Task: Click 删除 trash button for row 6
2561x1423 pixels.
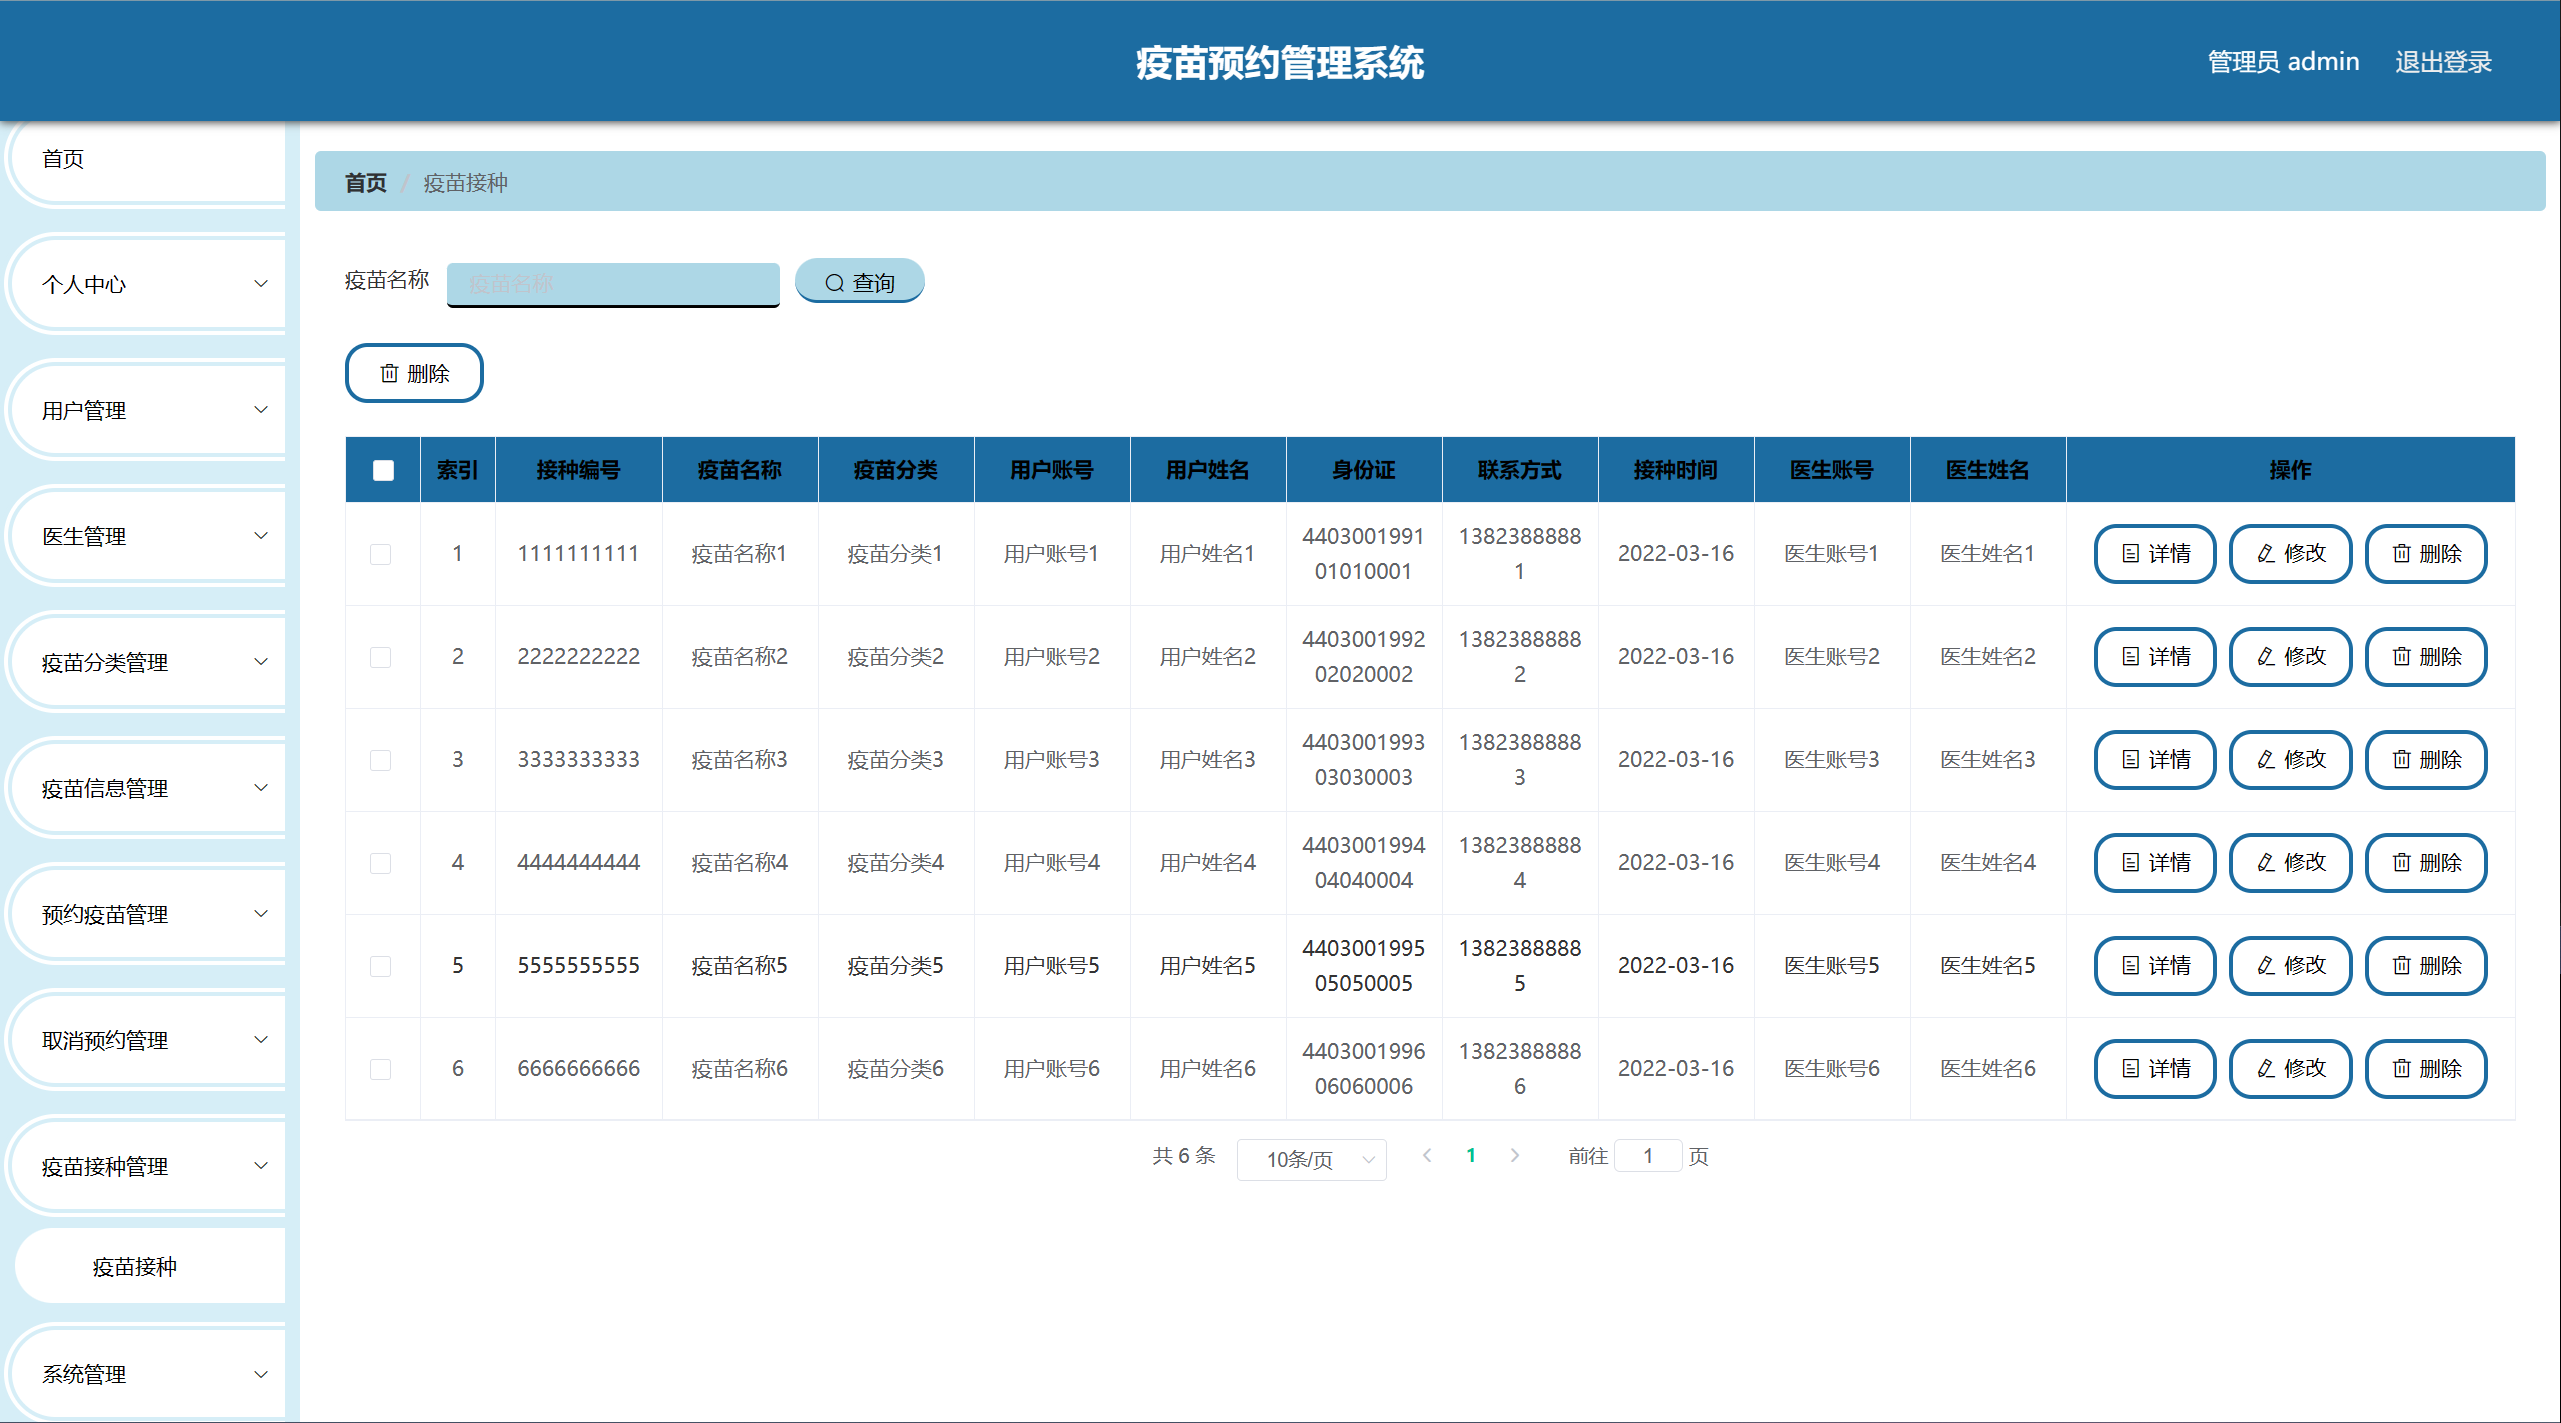Action: tap(2425, 1068)
